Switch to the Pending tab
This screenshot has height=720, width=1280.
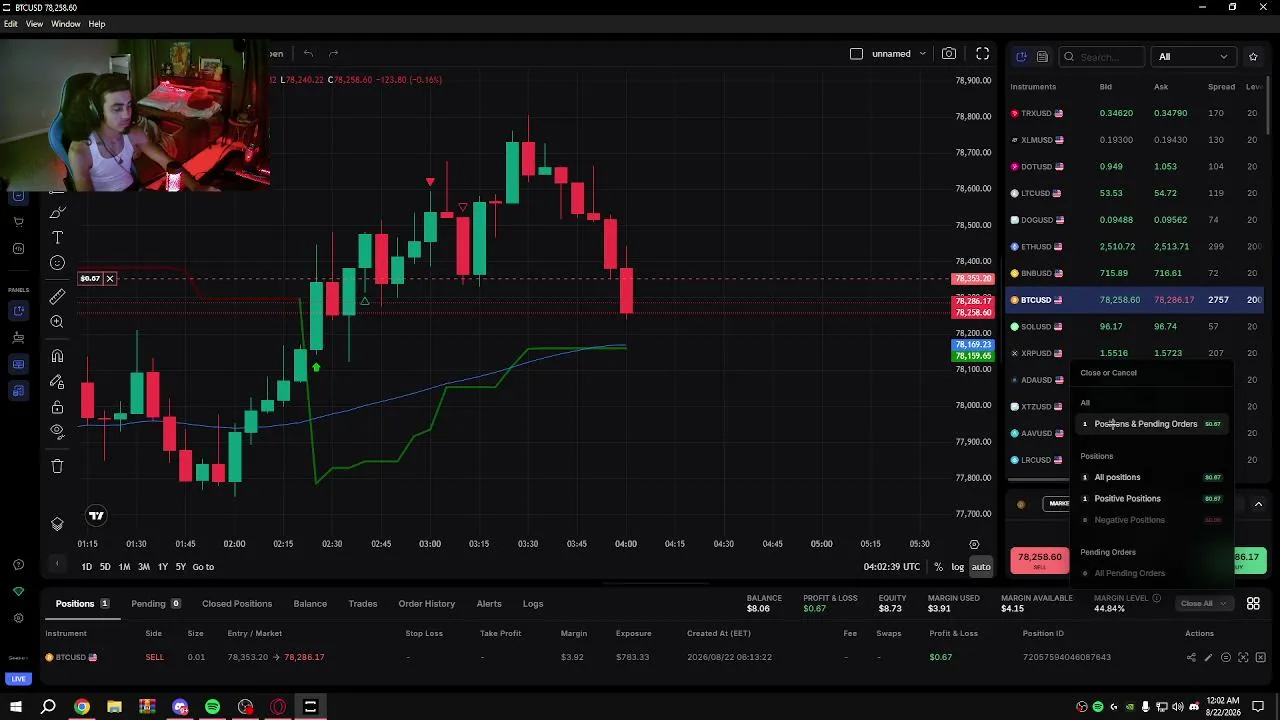pyautogui.click(x=155, y=604)
